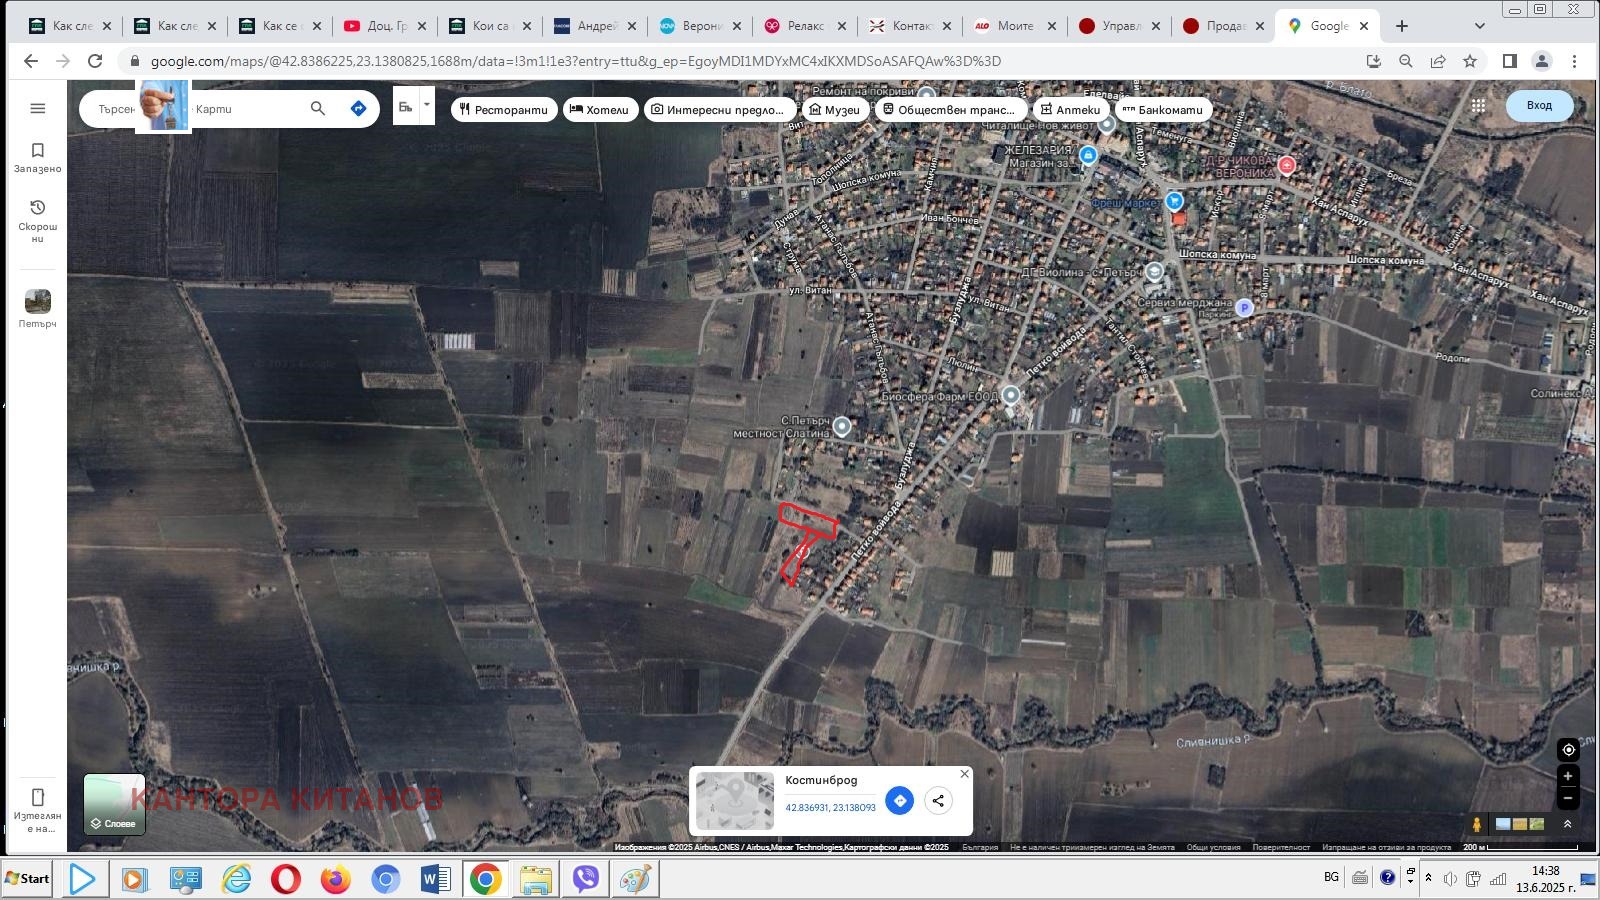Open Скорошни recent history
1600x900 pixels.
38,219
